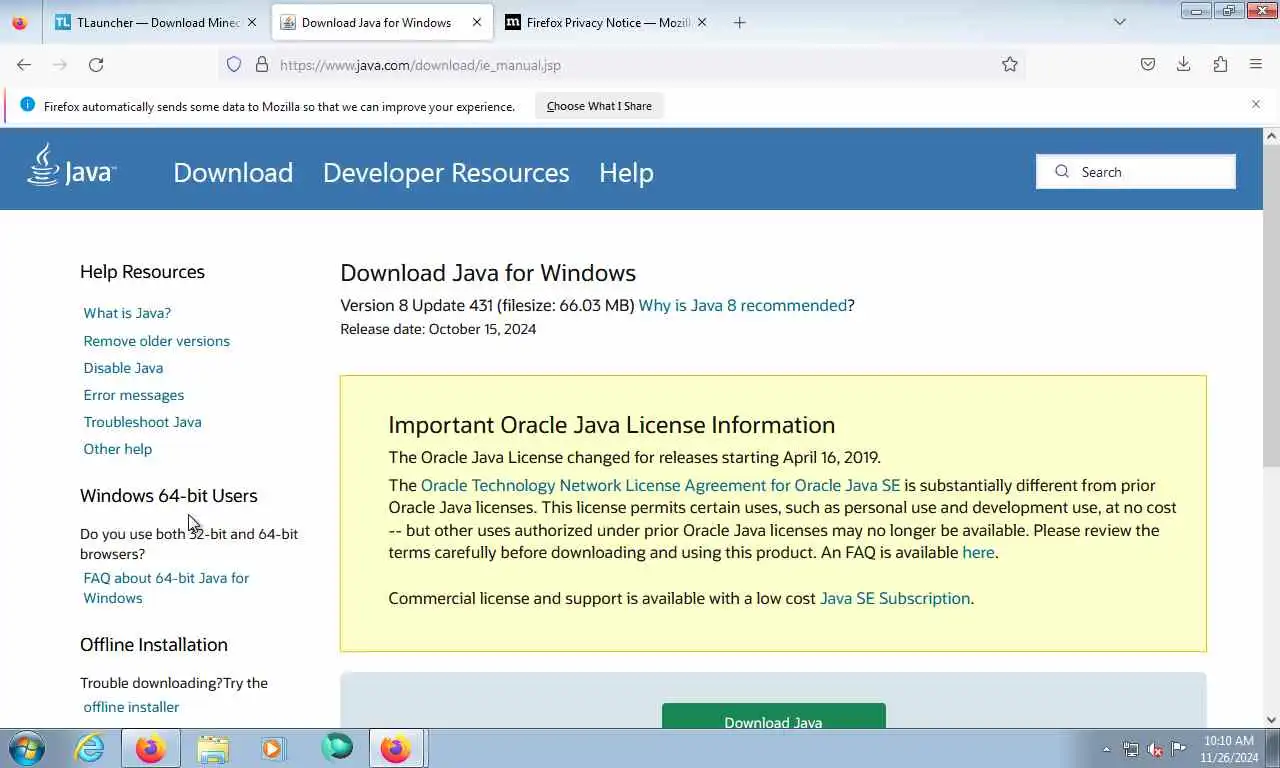The height and width of the screenshot is (768, 1280).
Task: Open the list all tabs dropdown
Action: pyautogui.click(x=1120, y=22)
